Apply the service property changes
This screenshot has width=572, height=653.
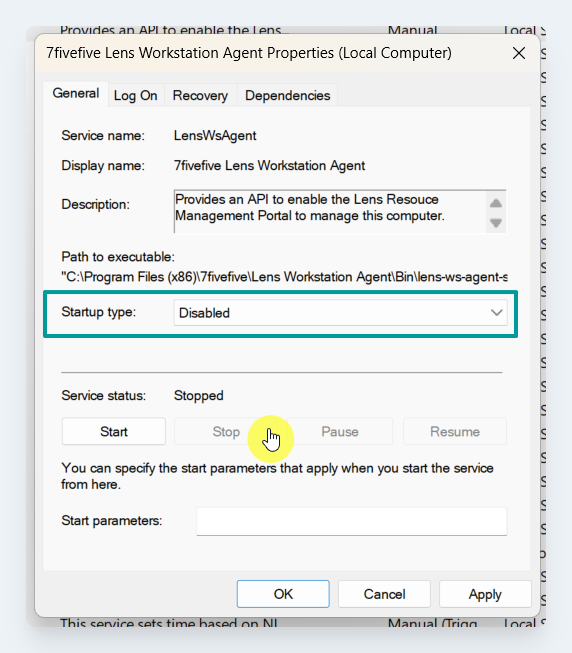click(x=485, y=594)
